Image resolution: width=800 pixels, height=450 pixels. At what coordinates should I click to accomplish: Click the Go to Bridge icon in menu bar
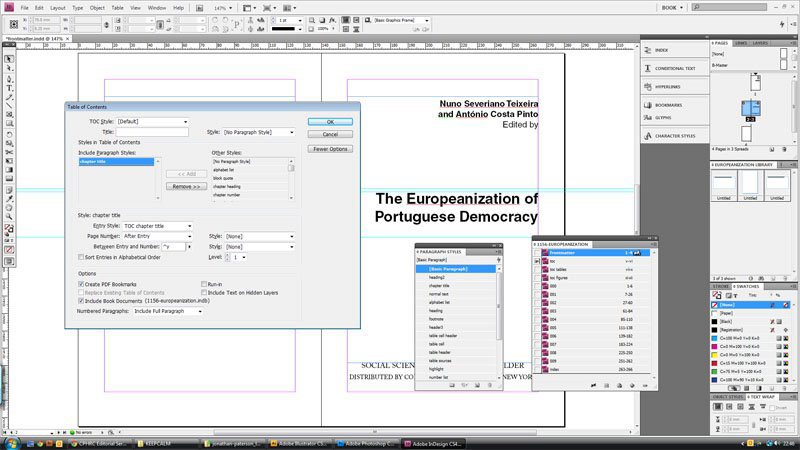click(199, 8)
